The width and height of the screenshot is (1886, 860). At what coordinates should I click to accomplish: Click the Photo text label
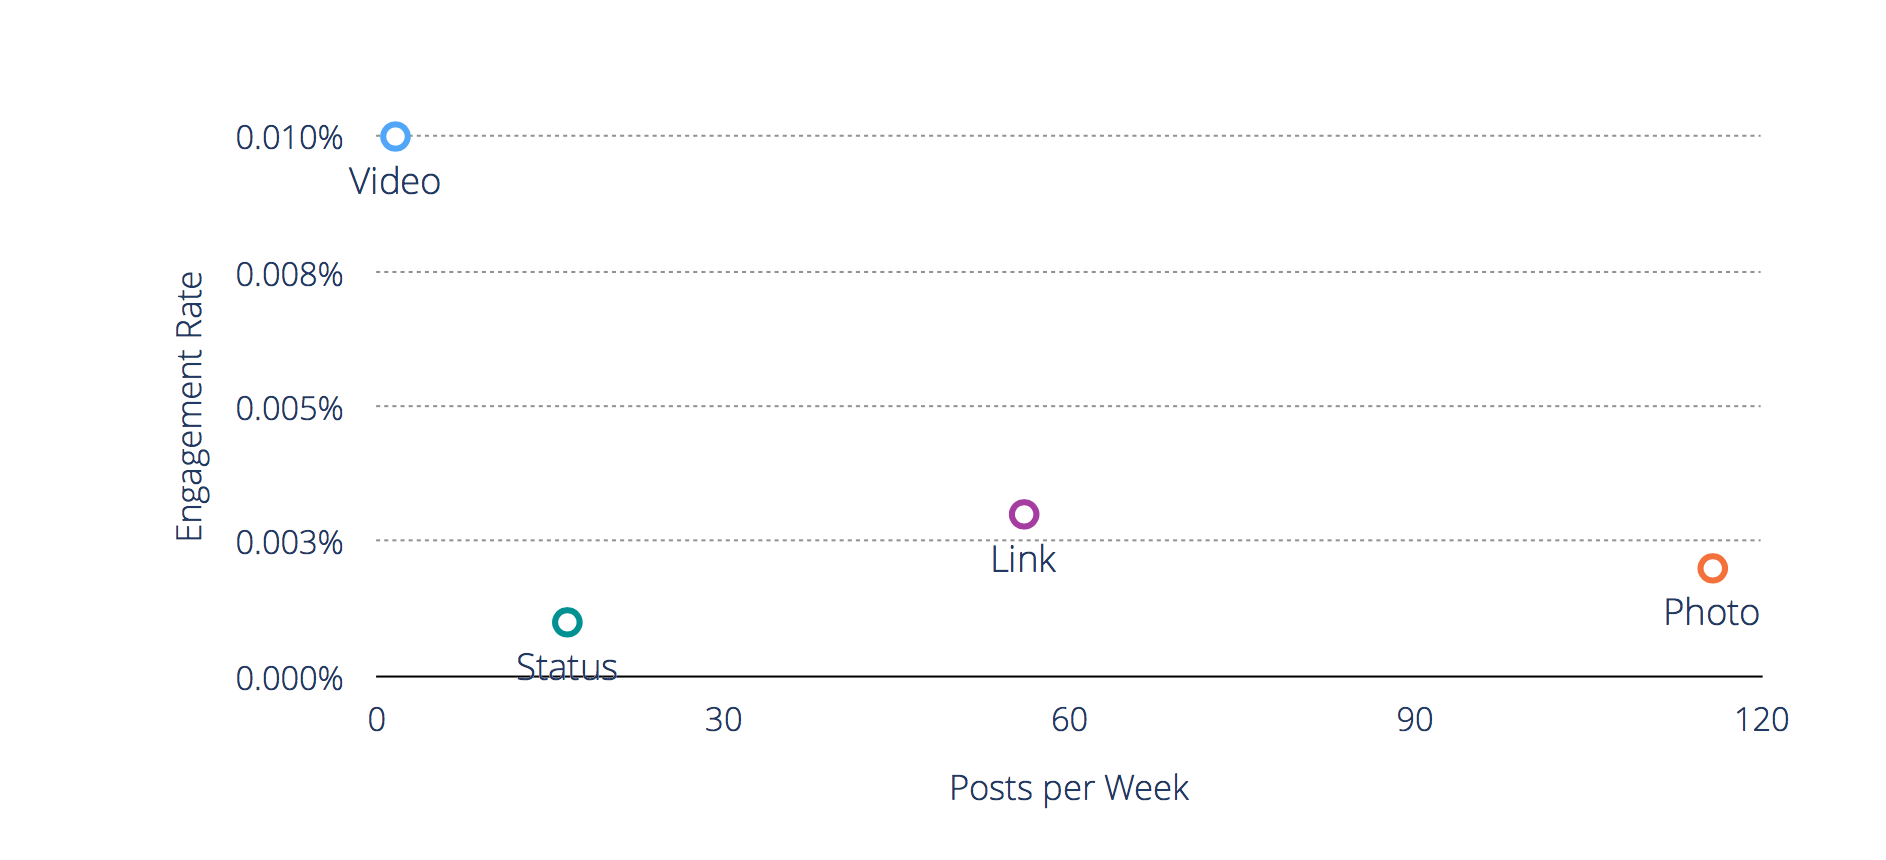[x=1711, y=613]
